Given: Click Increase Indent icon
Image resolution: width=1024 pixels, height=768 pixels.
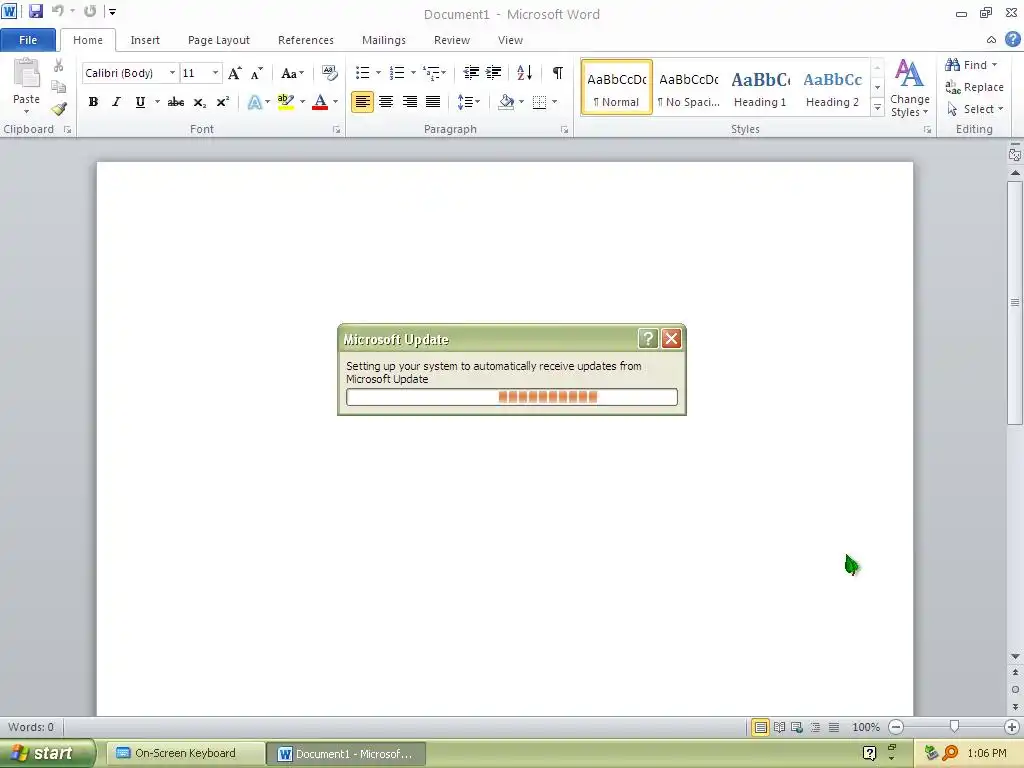Looking at the screenshot, I should (x=494, y=72).
